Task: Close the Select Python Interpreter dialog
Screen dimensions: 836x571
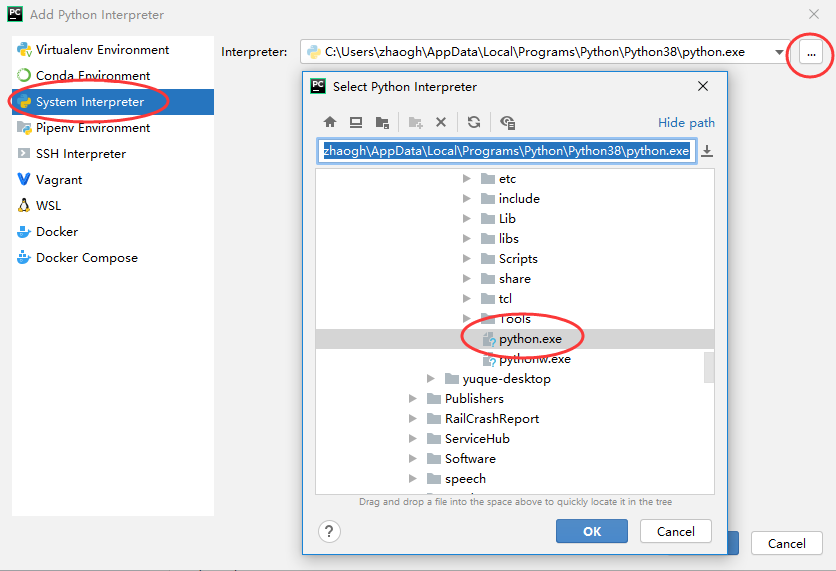Action: point(703,86)
